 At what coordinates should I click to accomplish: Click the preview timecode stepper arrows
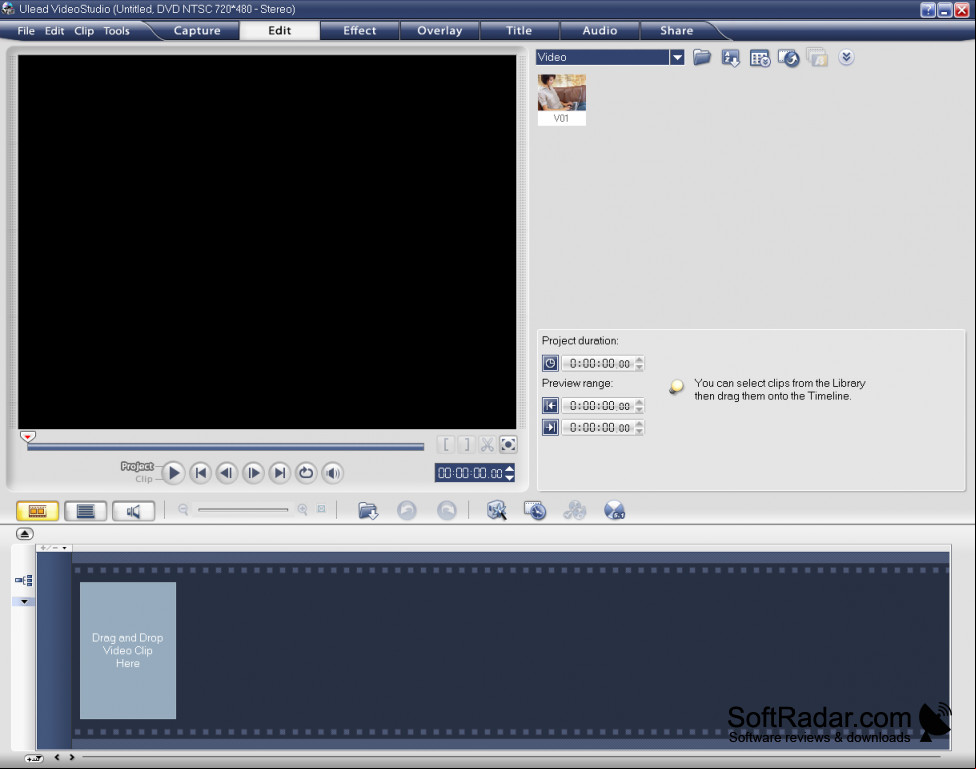tap(510, 473)
